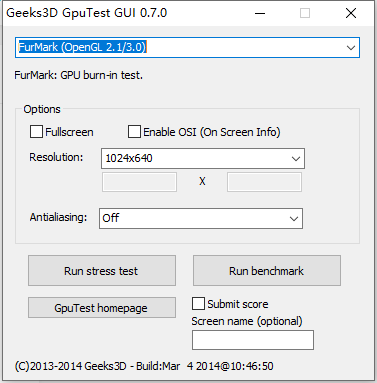Enable the Fullscreen checkbox
The width and height of the screenshot is (377, 383).
click(36, 132)
